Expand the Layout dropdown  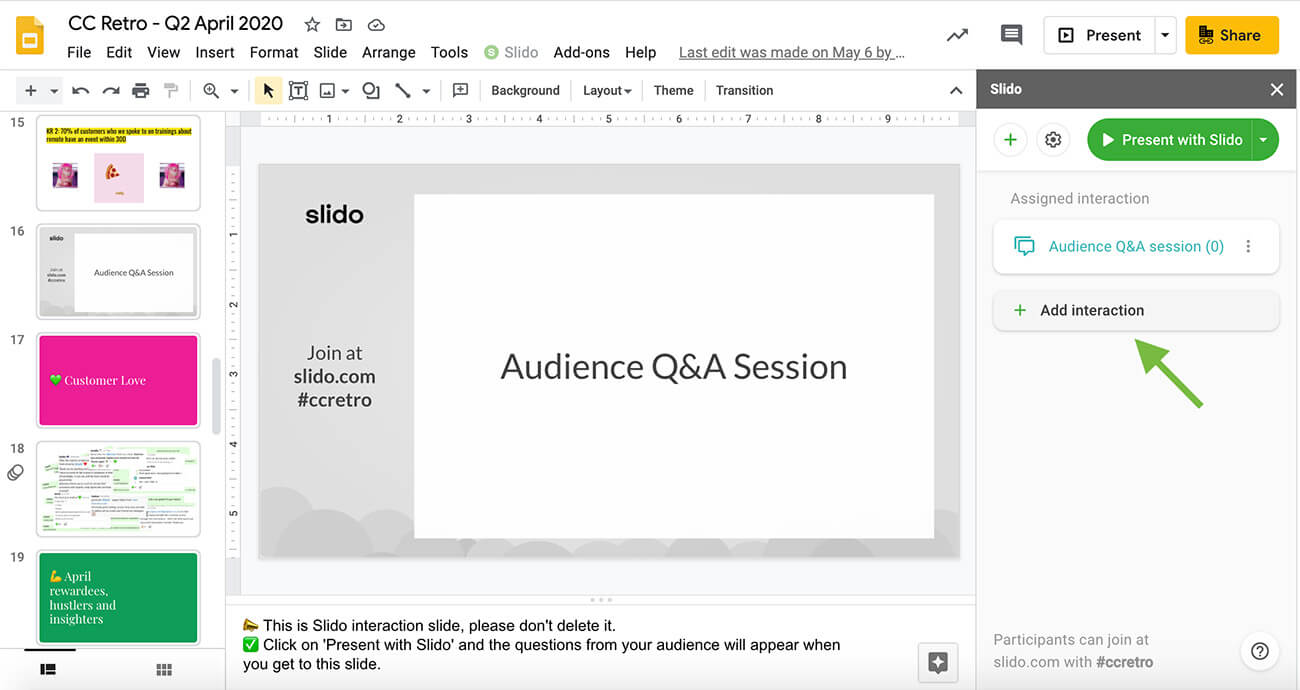click(607, 91)
